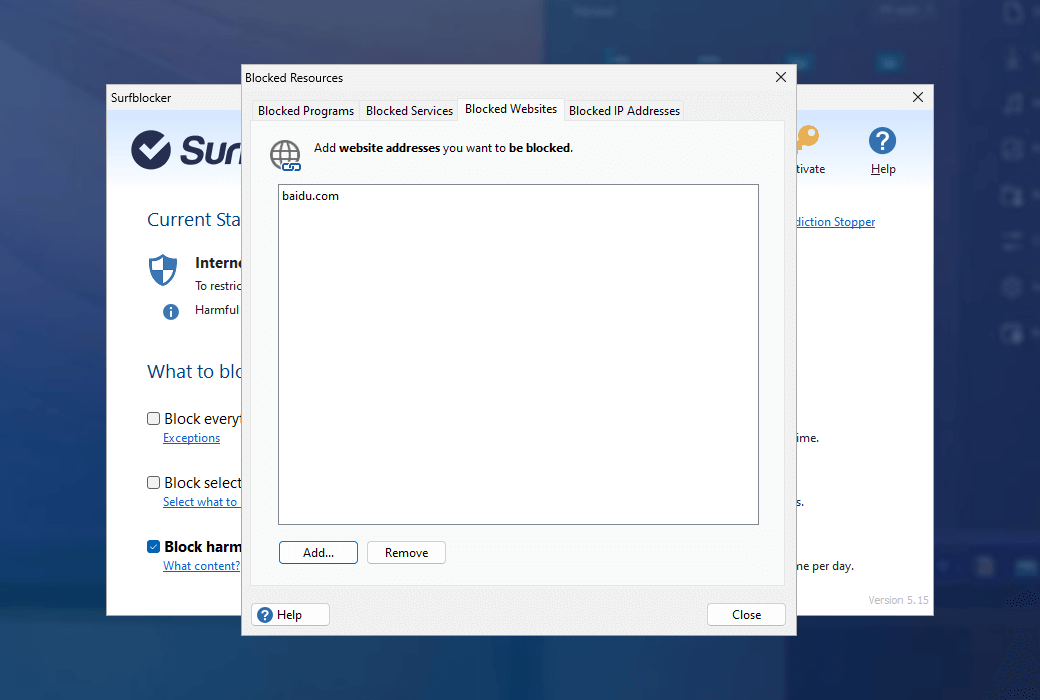Screen dimensions: 1040x700
Task: Click the Help label in Surfblocker toolbar
Action: [883, 169]
